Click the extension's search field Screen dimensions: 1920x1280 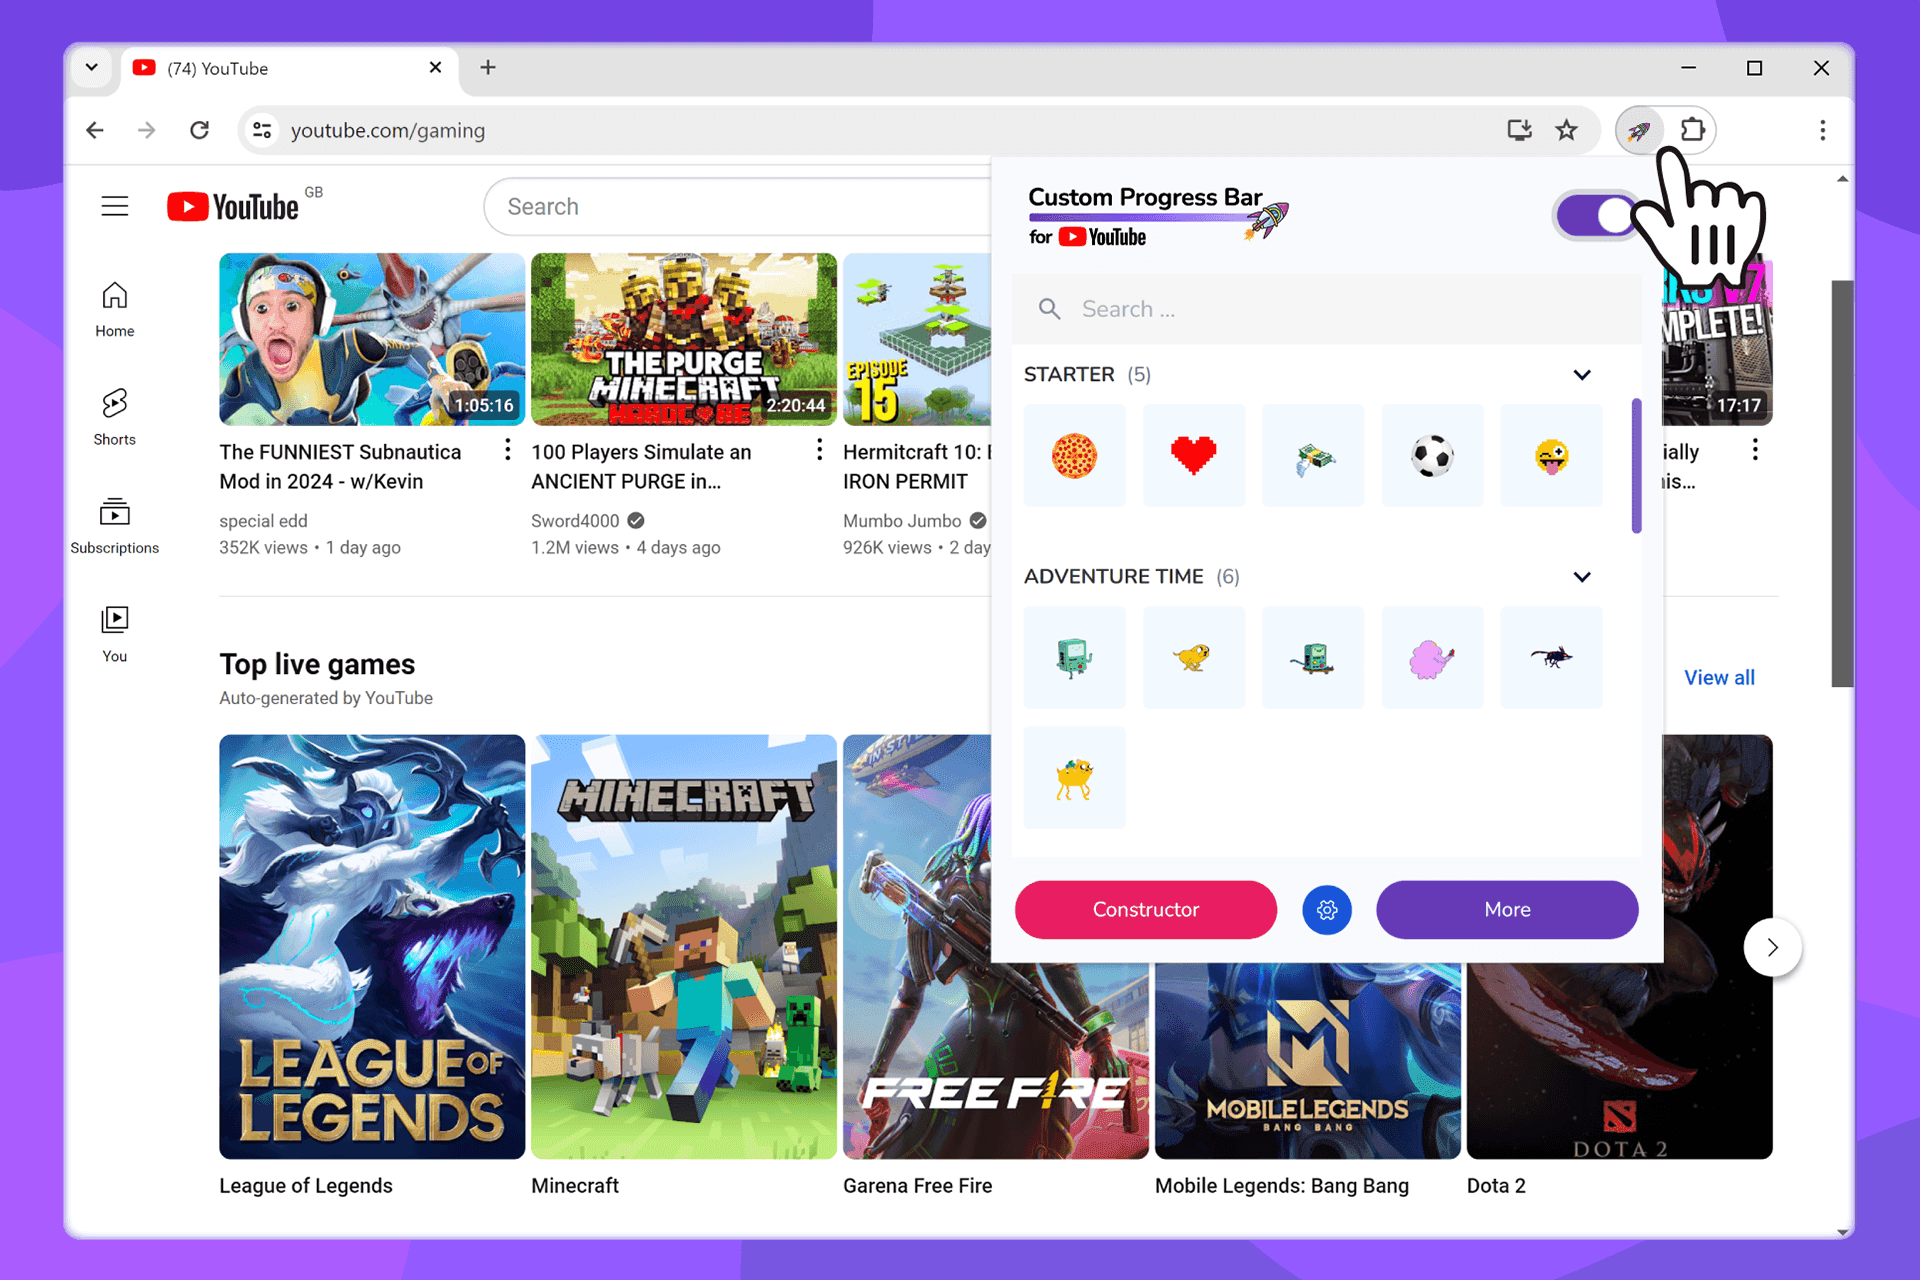[x=1300, y=309]
